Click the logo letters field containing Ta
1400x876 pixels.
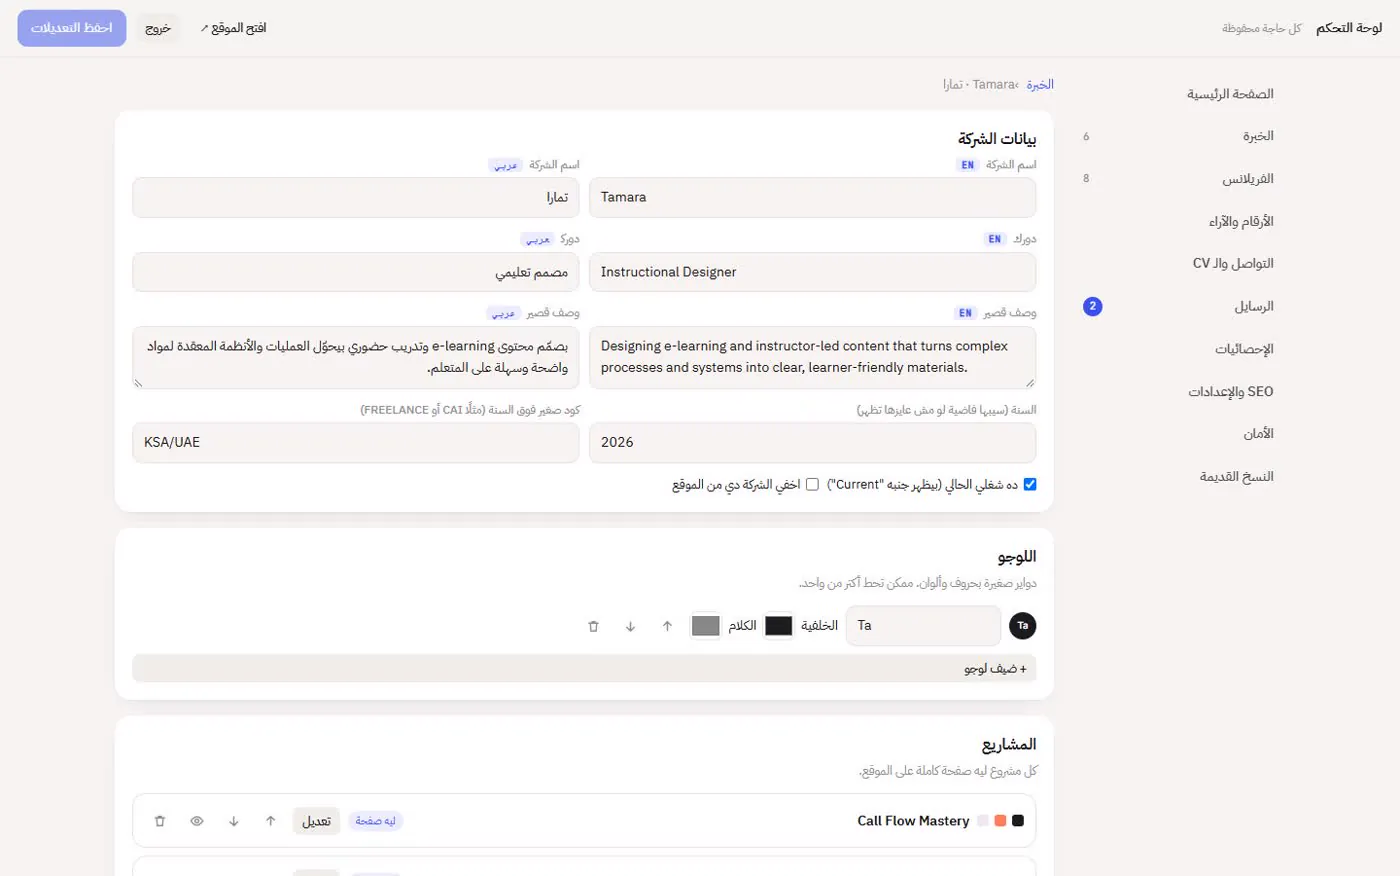coord(923,626)
